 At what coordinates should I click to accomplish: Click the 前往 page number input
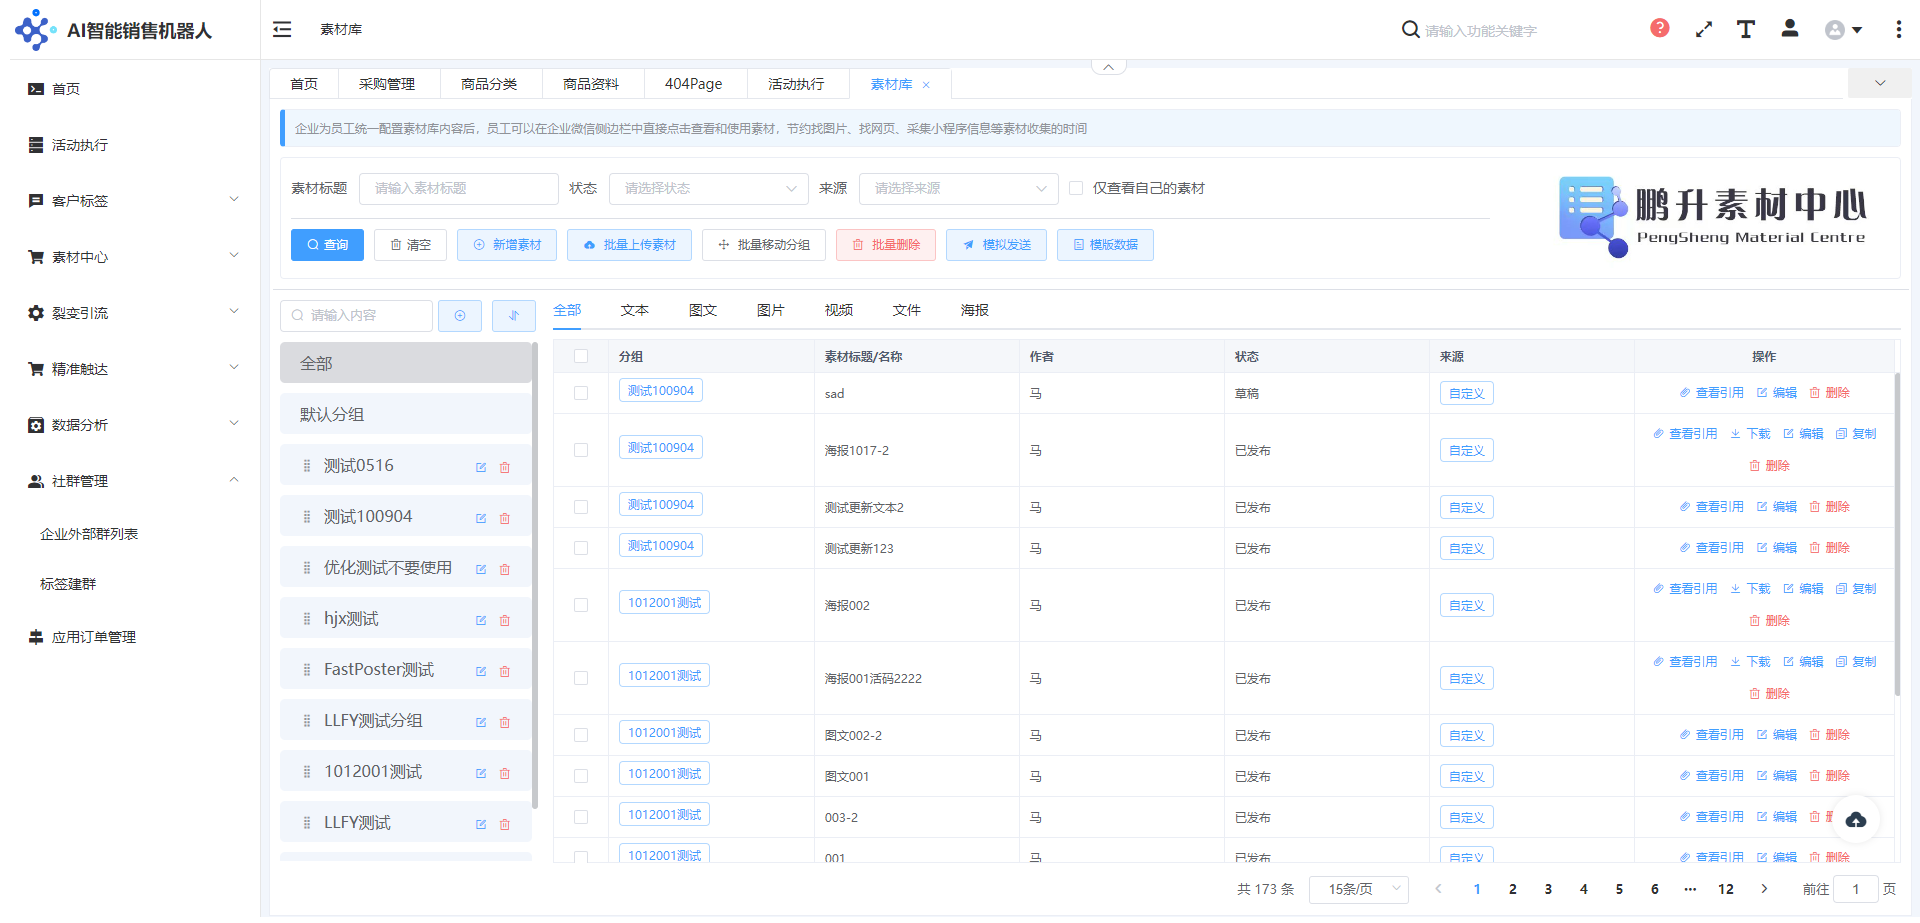[x=1856, y=889]
